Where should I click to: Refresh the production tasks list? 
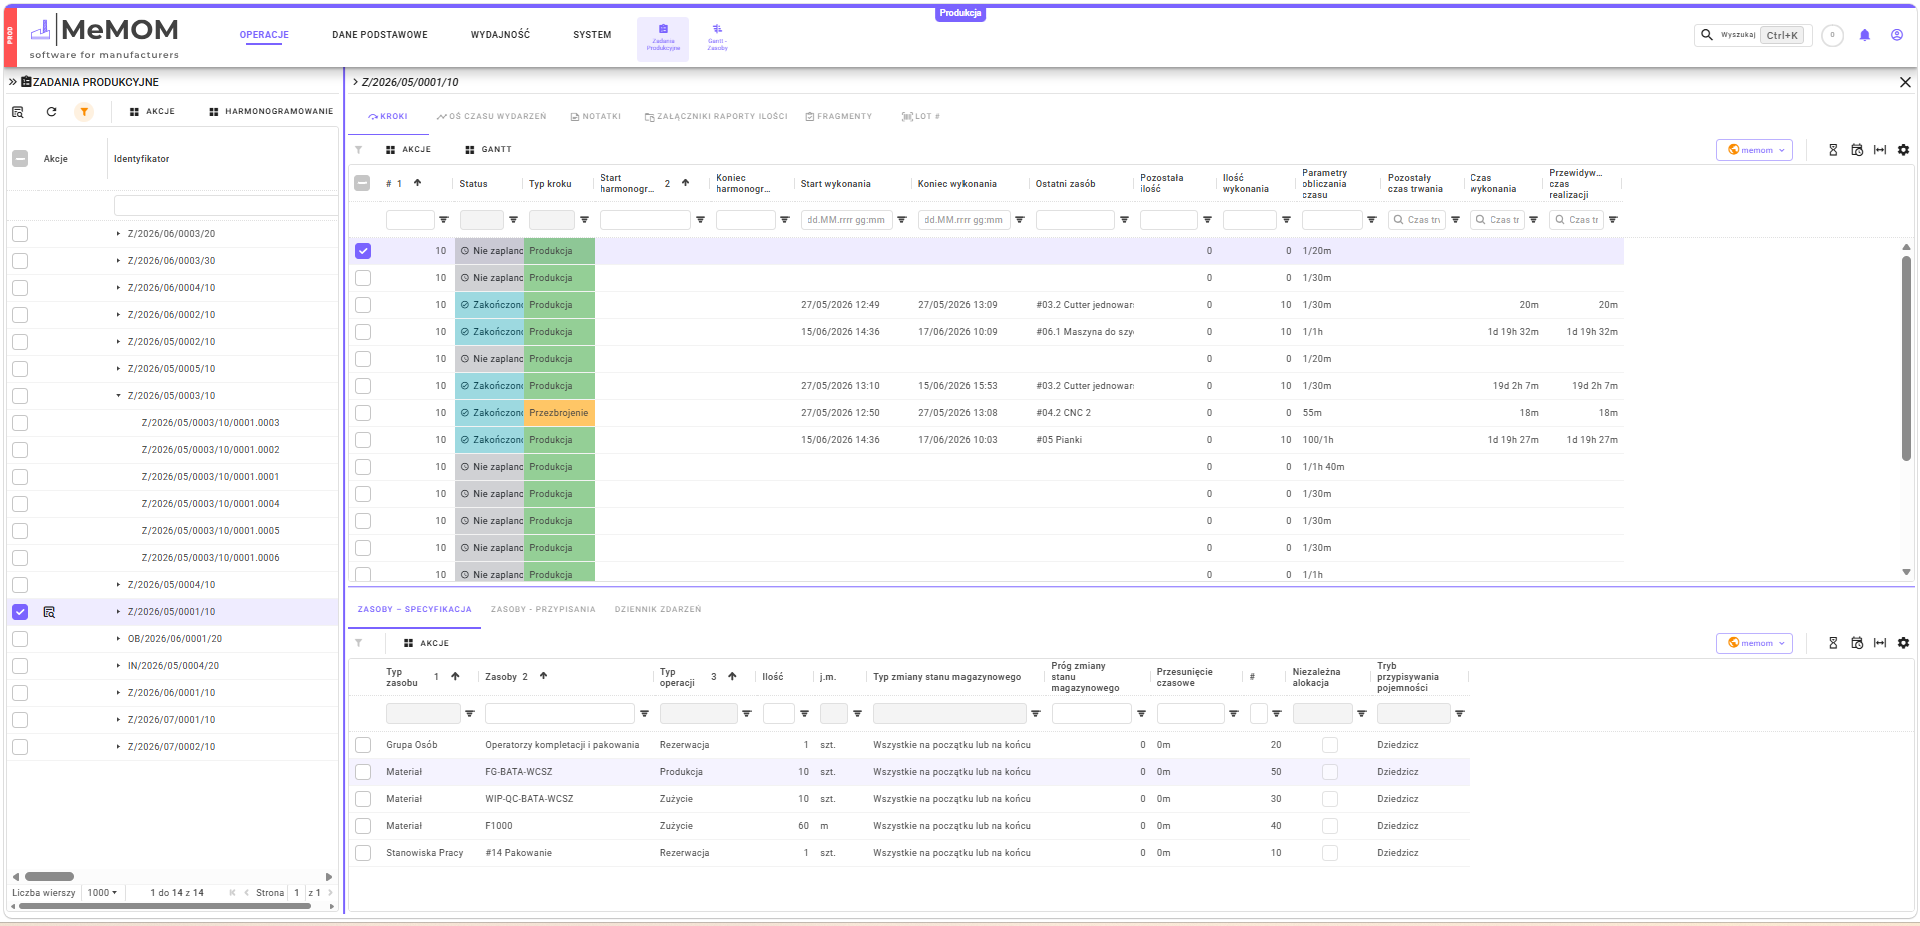pyautogui.click(x=51, y=112)
